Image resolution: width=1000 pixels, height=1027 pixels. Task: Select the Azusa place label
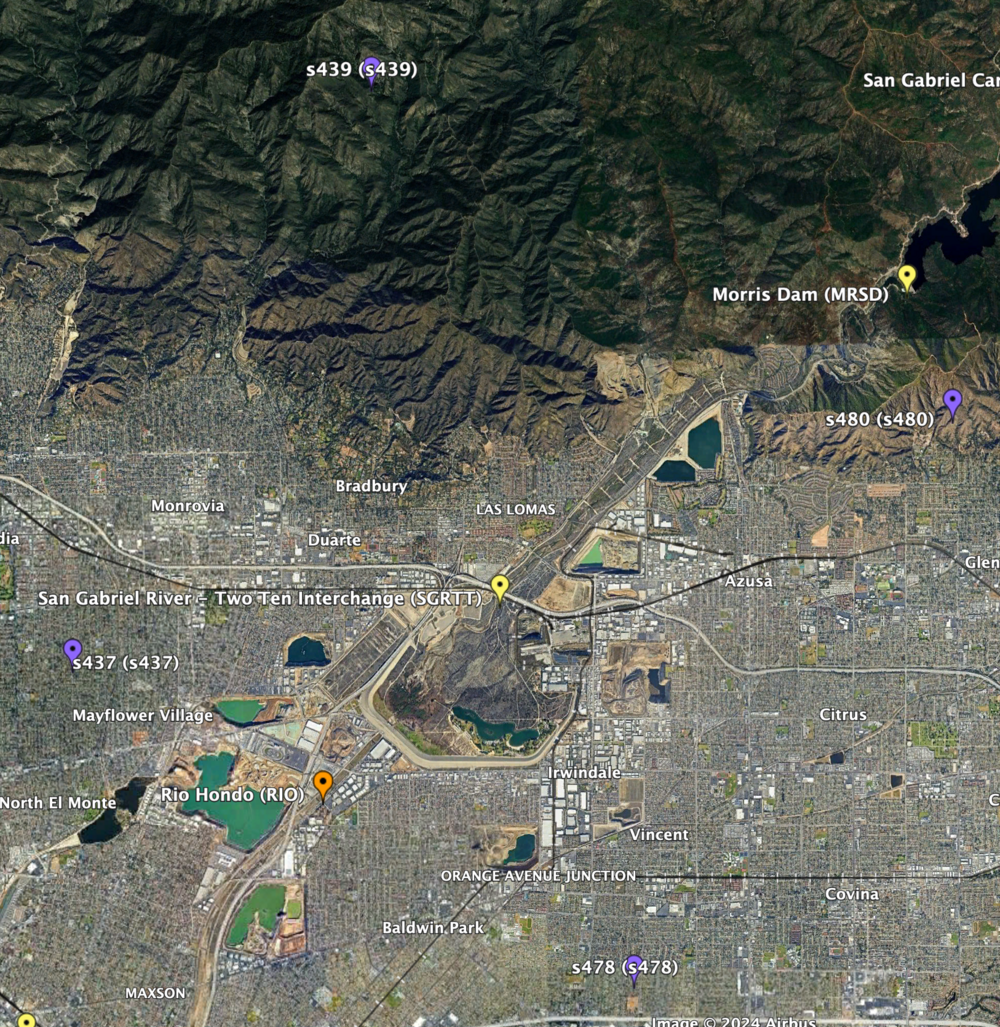pyautogui.click(x=749, y=581)
